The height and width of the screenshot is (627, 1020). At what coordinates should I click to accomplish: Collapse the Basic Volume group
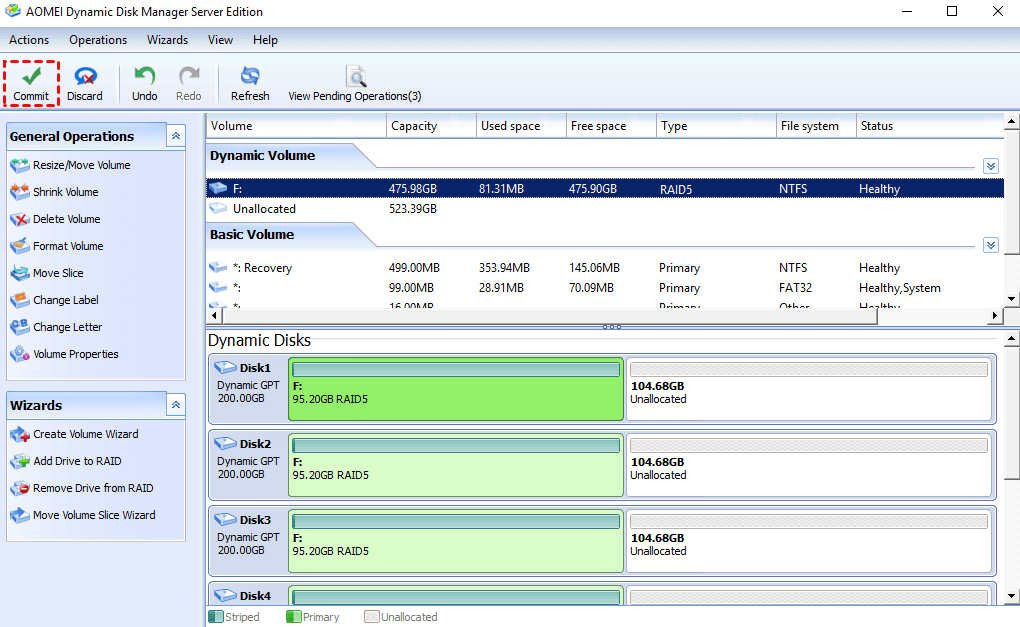click(x=990, y=245)
